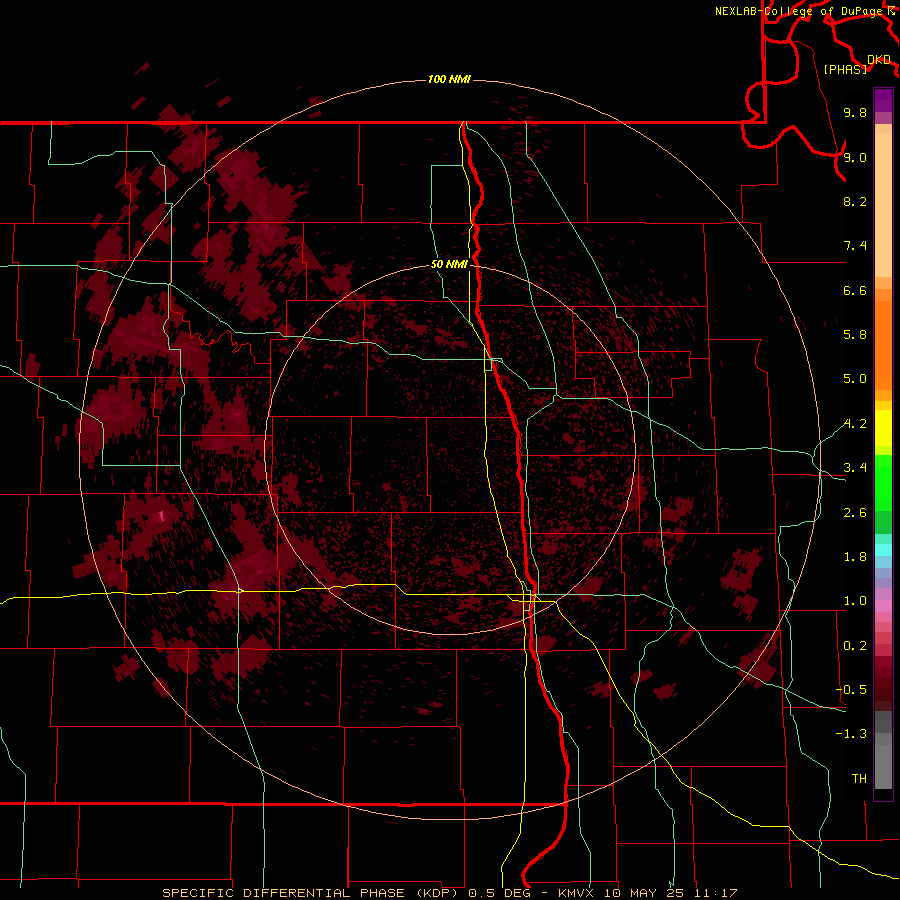Click the 'TH' threshold label on the scale

[859, 779]
